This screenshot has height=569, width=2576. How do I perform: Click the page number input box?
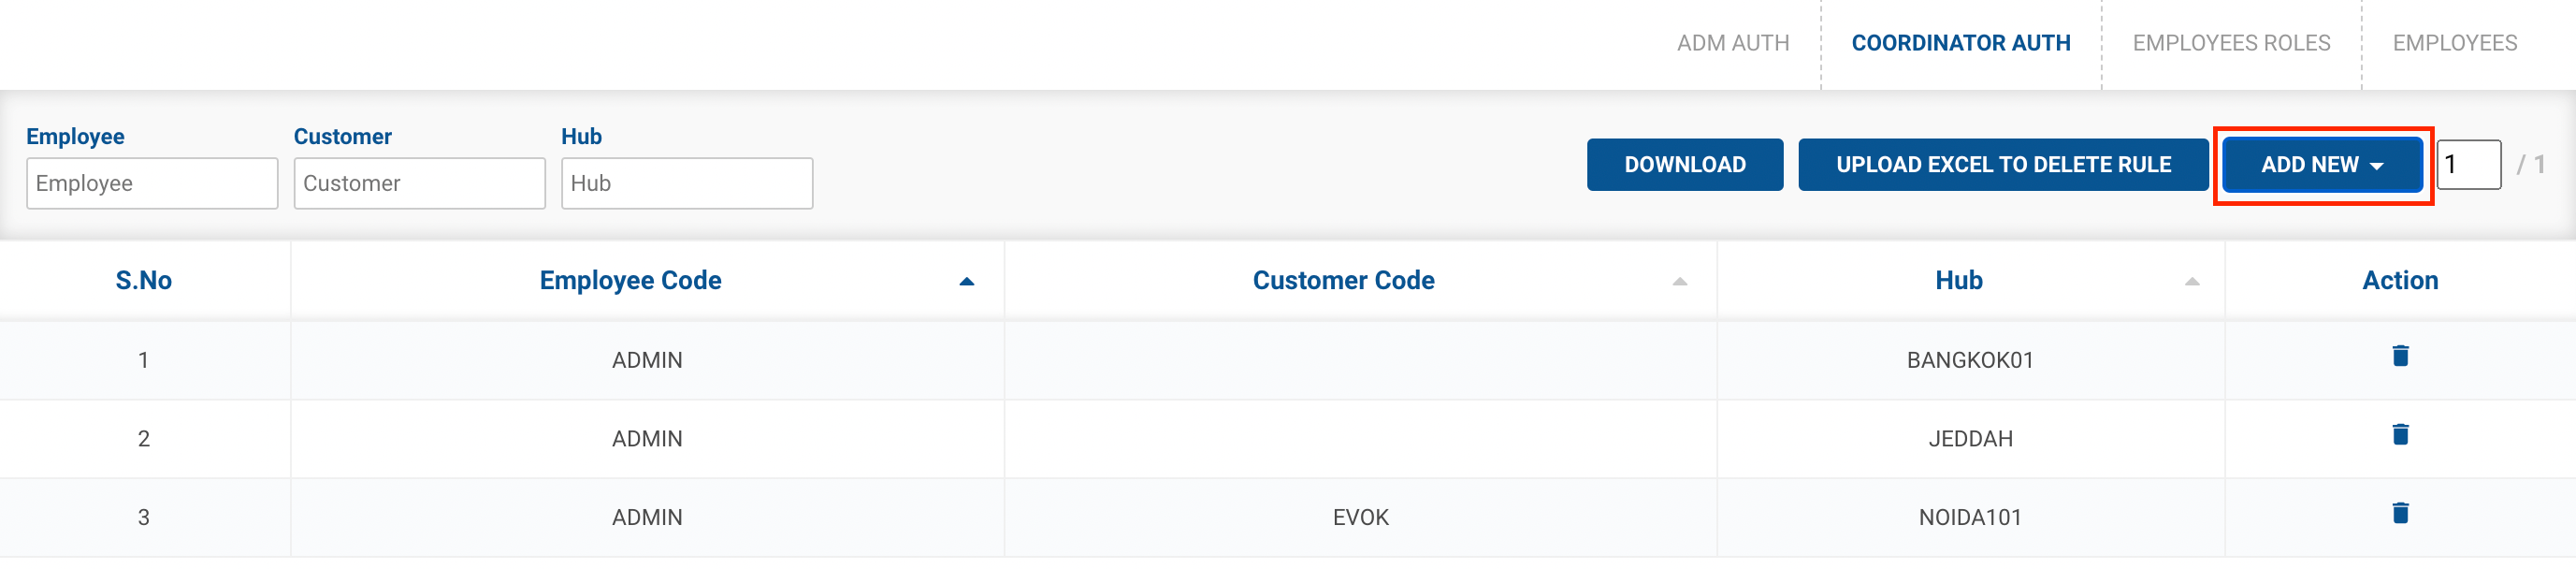point(2468,165)
